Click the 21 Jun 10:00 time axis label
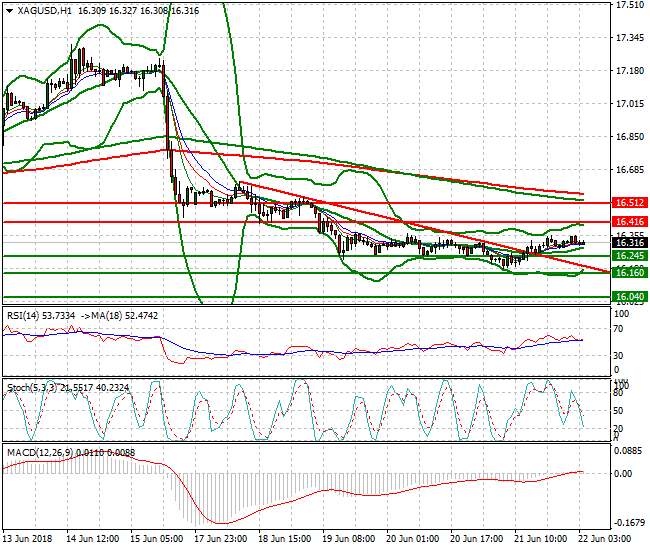The image size is (650, 550). [x=541, y=539]
